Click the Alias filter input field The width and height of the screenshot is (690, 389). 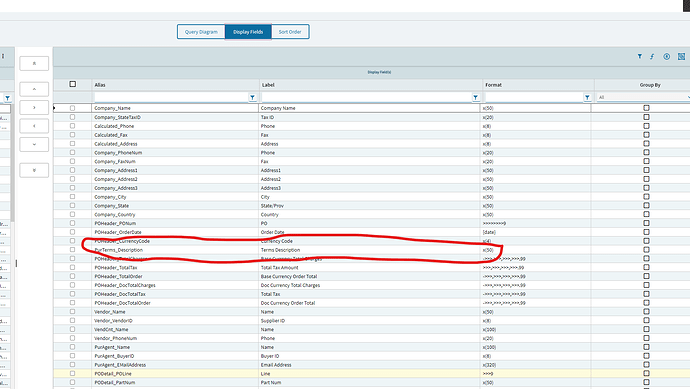[x=172, y=97]
